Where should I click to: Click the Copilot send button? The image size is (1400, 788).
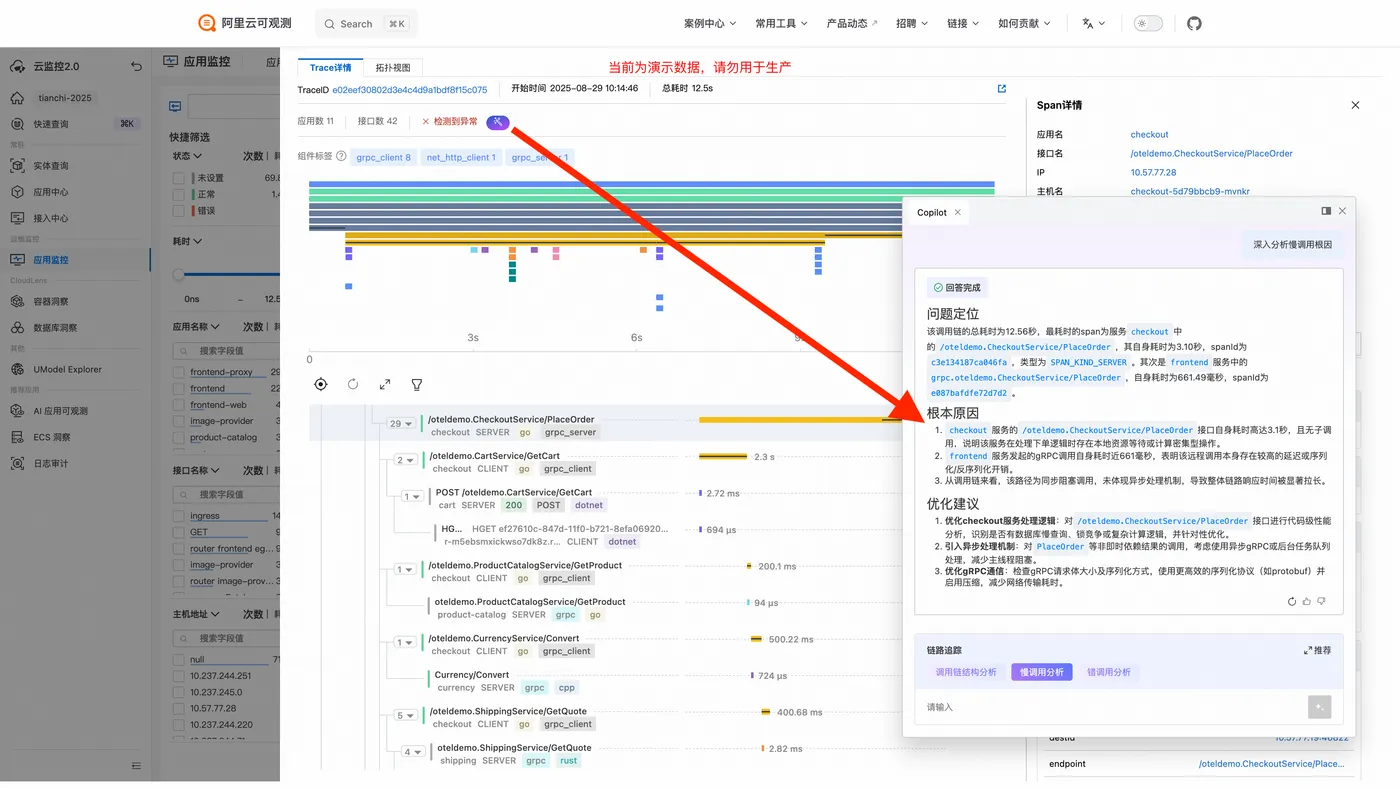pos(1320,707)
